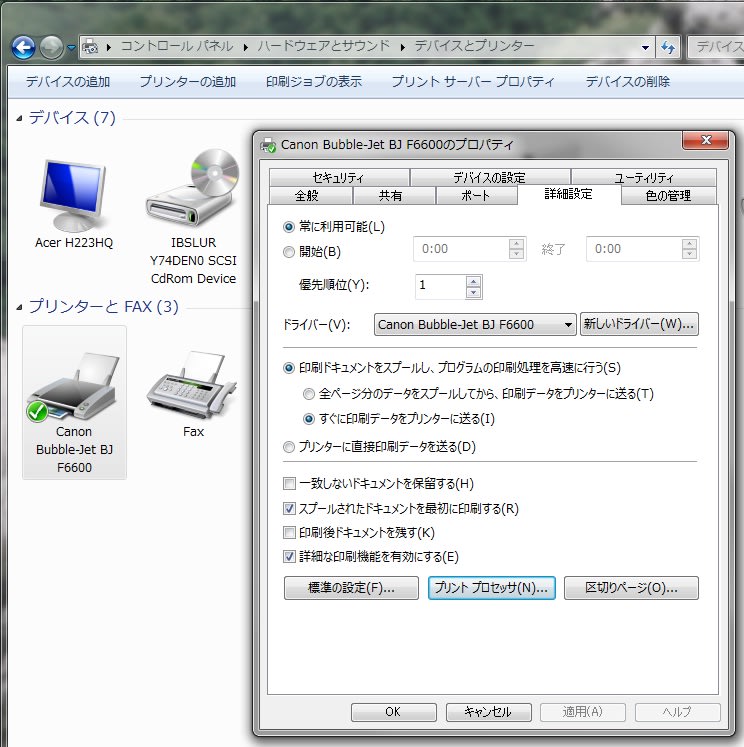Click デバイスの追加 toolbar command
This screenshot has height=747, width=744.
68,81
